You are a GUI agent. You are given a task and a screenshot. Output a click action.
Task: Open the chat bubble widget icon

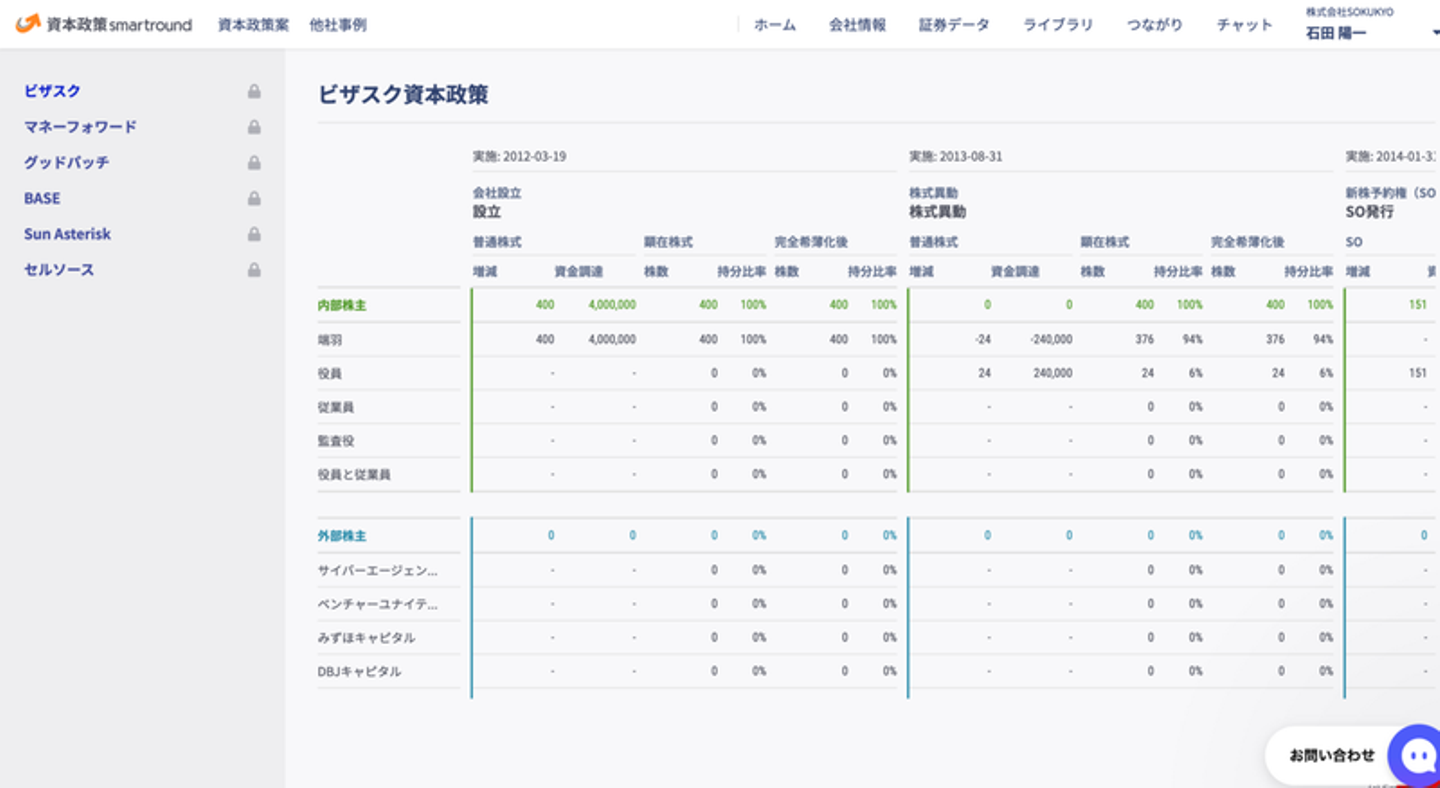1418,755
